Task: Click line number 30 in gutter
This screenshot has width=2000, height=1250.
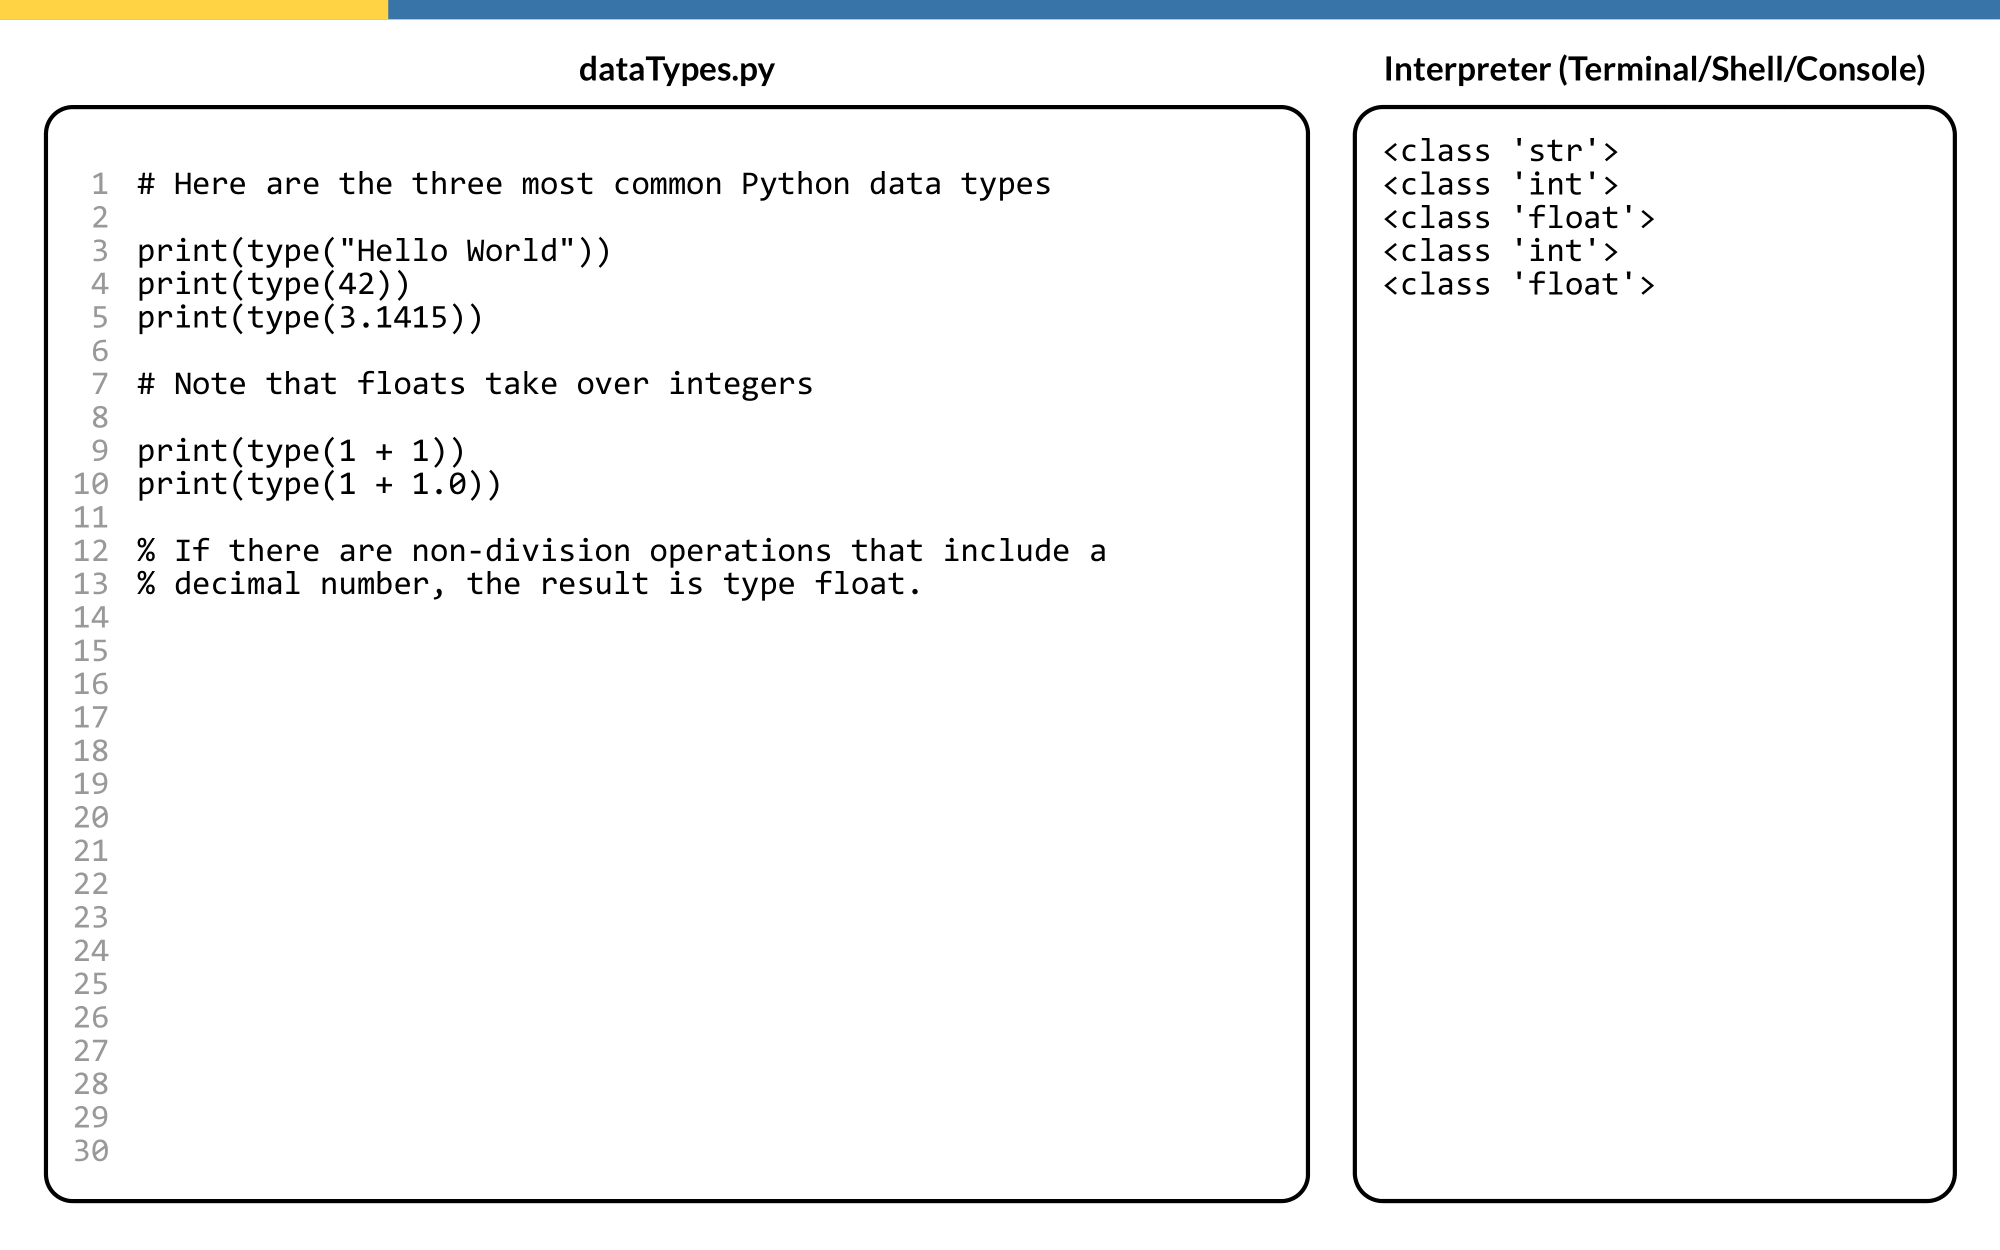Action: coord(91,1151)
